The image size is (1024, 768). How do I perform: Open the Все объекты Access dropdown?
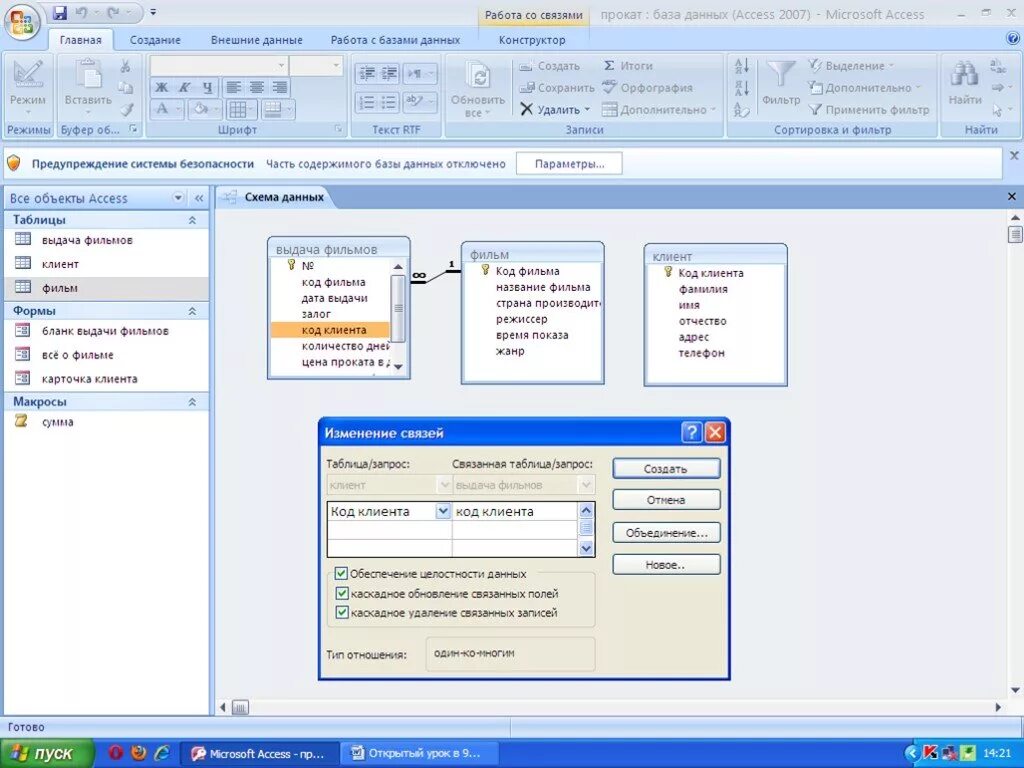pos(178,198)
